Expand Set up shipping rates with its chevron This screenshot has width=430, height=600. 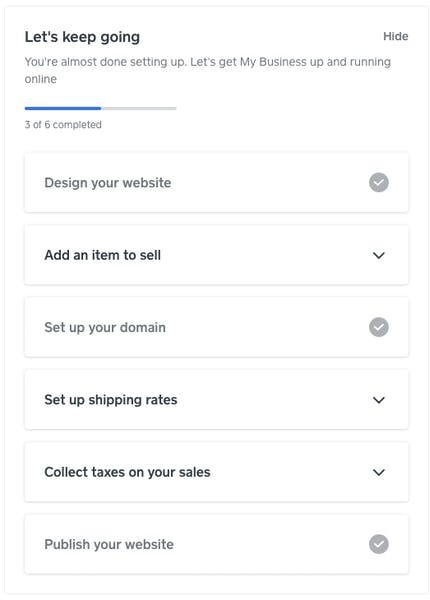pos(378,400)
